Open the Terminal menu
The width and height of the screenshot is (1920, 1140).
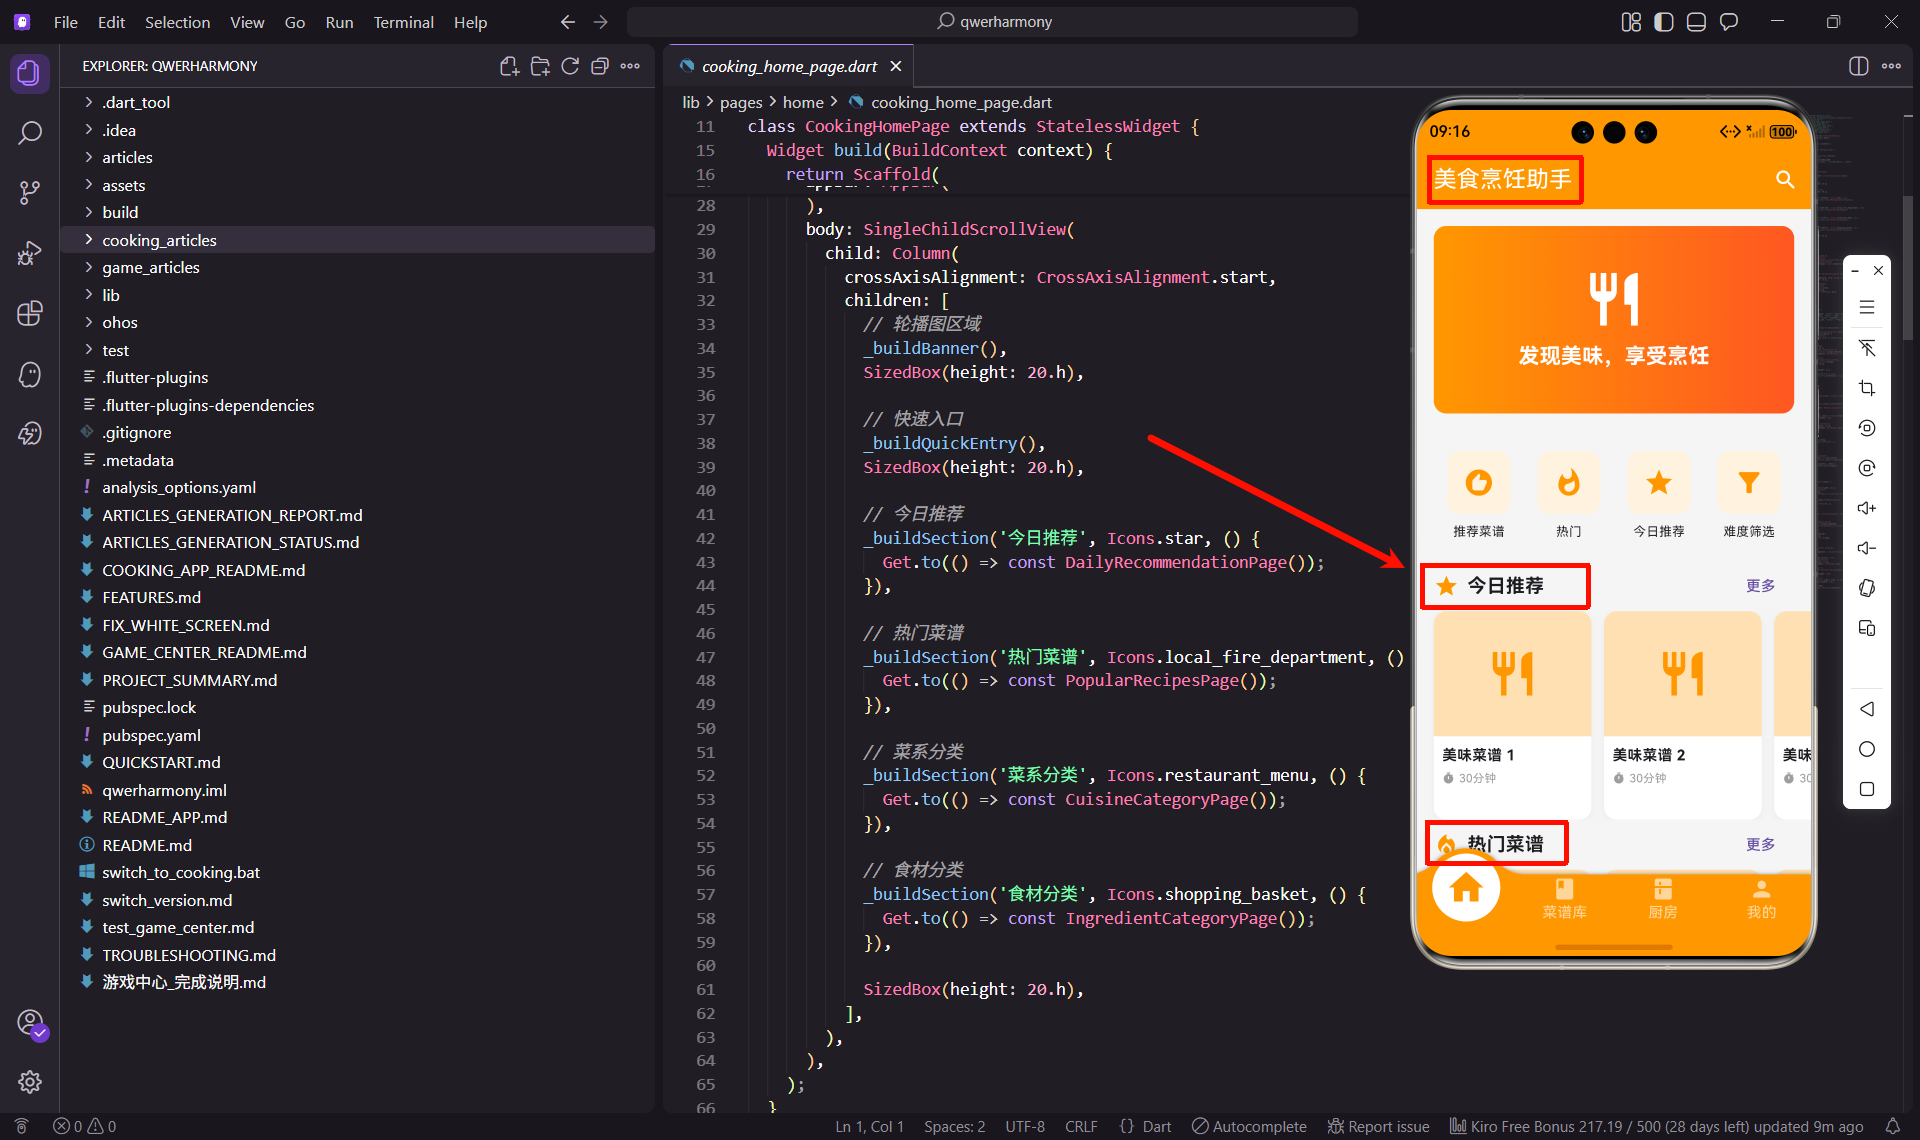pos(403,22)
